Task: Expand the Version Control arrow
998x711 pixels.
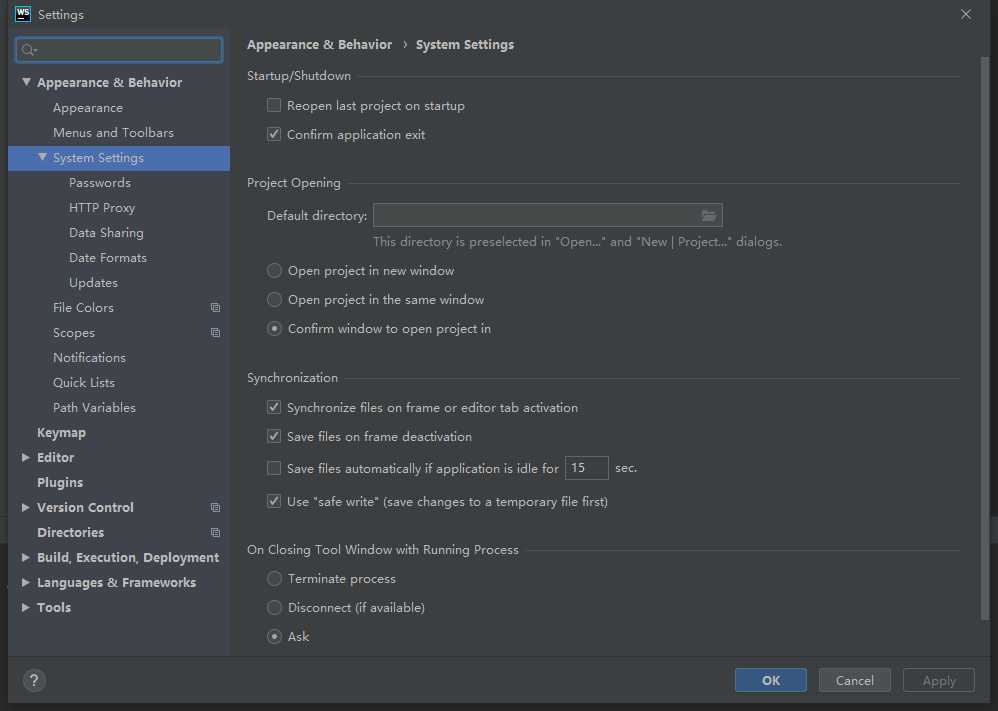Action: (25, 507)
